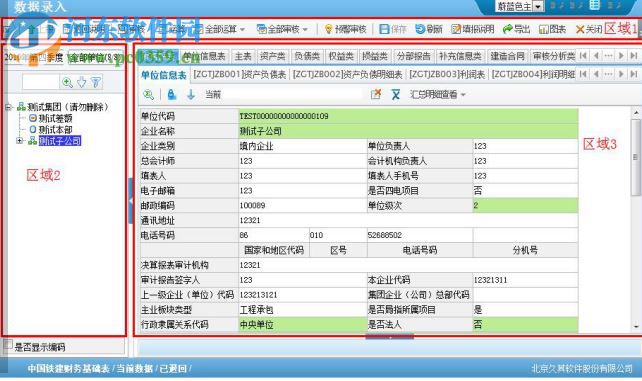Open the 图表 chart button

coord(552,29)
